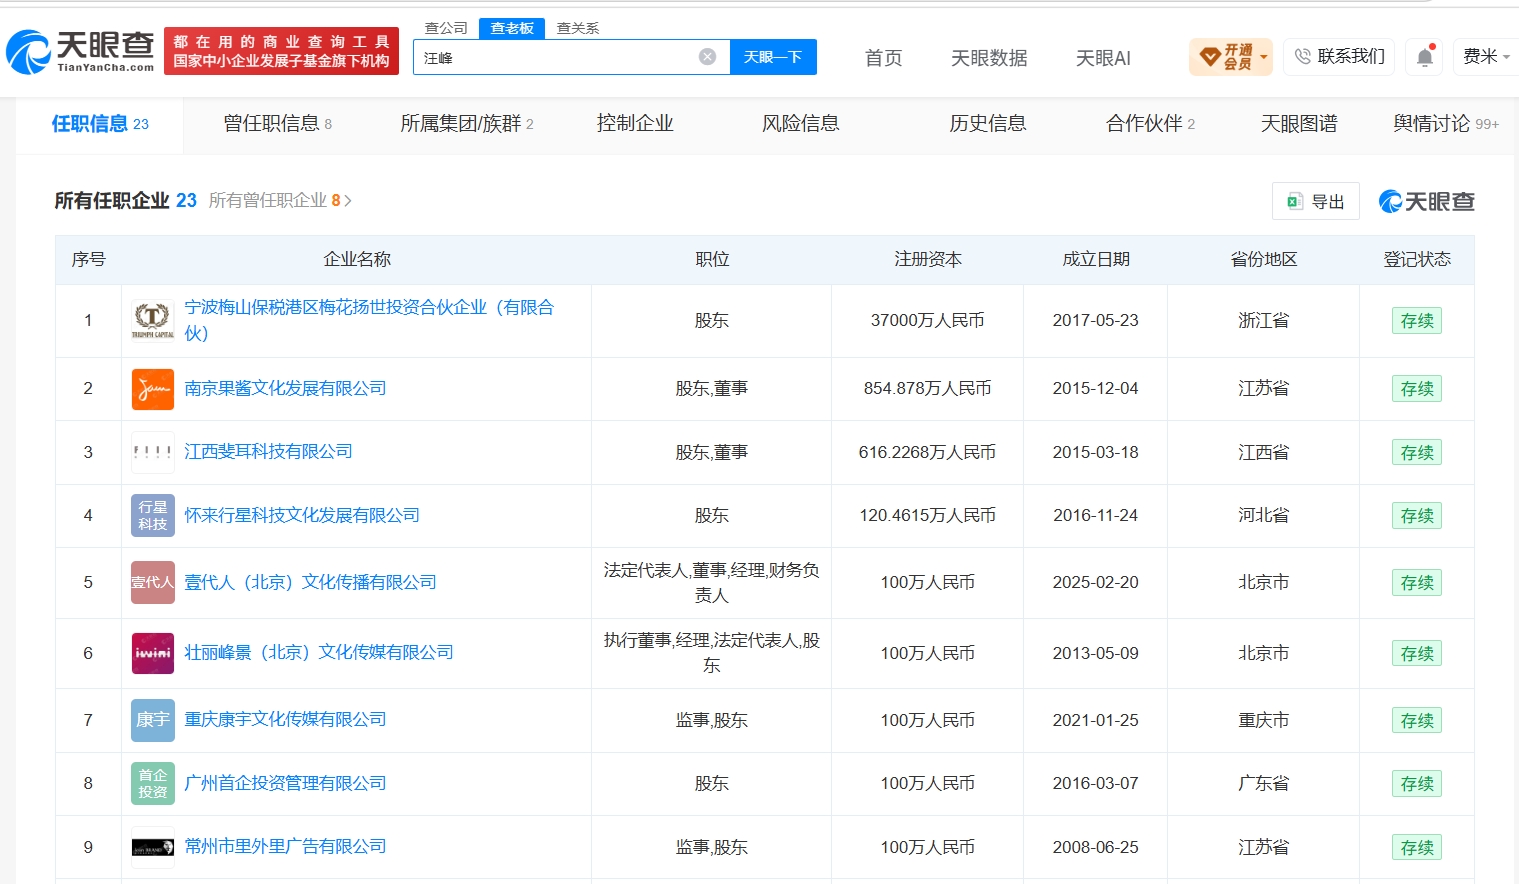Open notifications bell icon
This screenshot has height=884, width=1519.
pos(1425,57)
